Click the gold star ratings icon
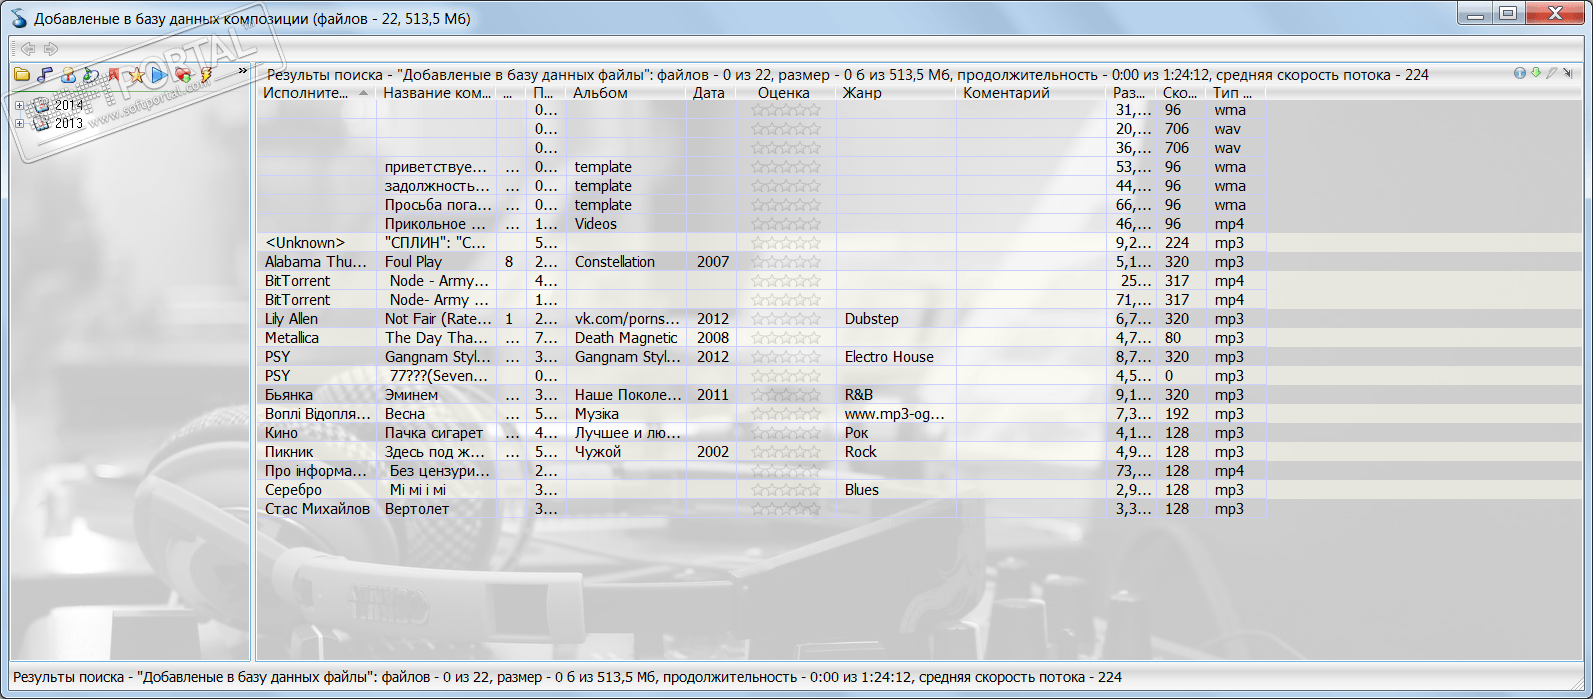1593x699 pixels. coord(137,74)
